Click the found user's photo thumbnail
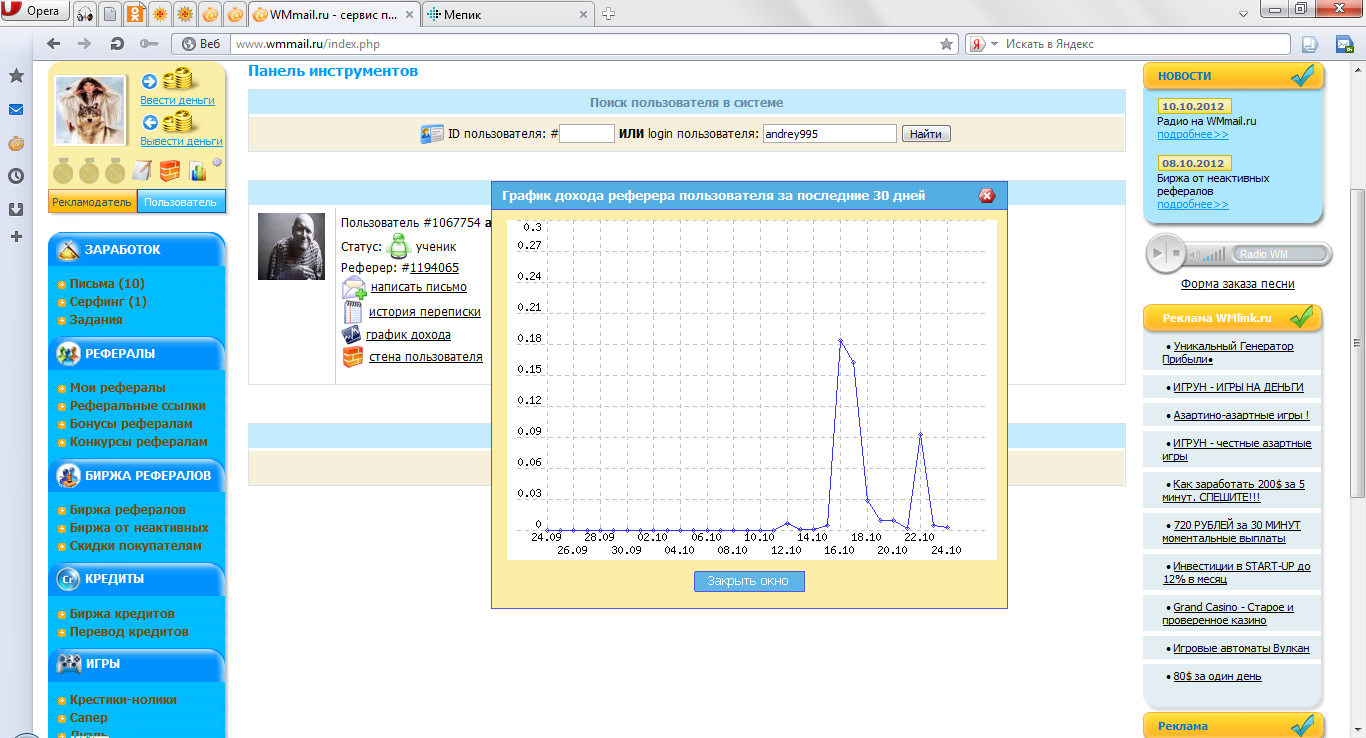The height and width of the screenshot is (738, 1366). pyautogui.click(x=291, y=246)
